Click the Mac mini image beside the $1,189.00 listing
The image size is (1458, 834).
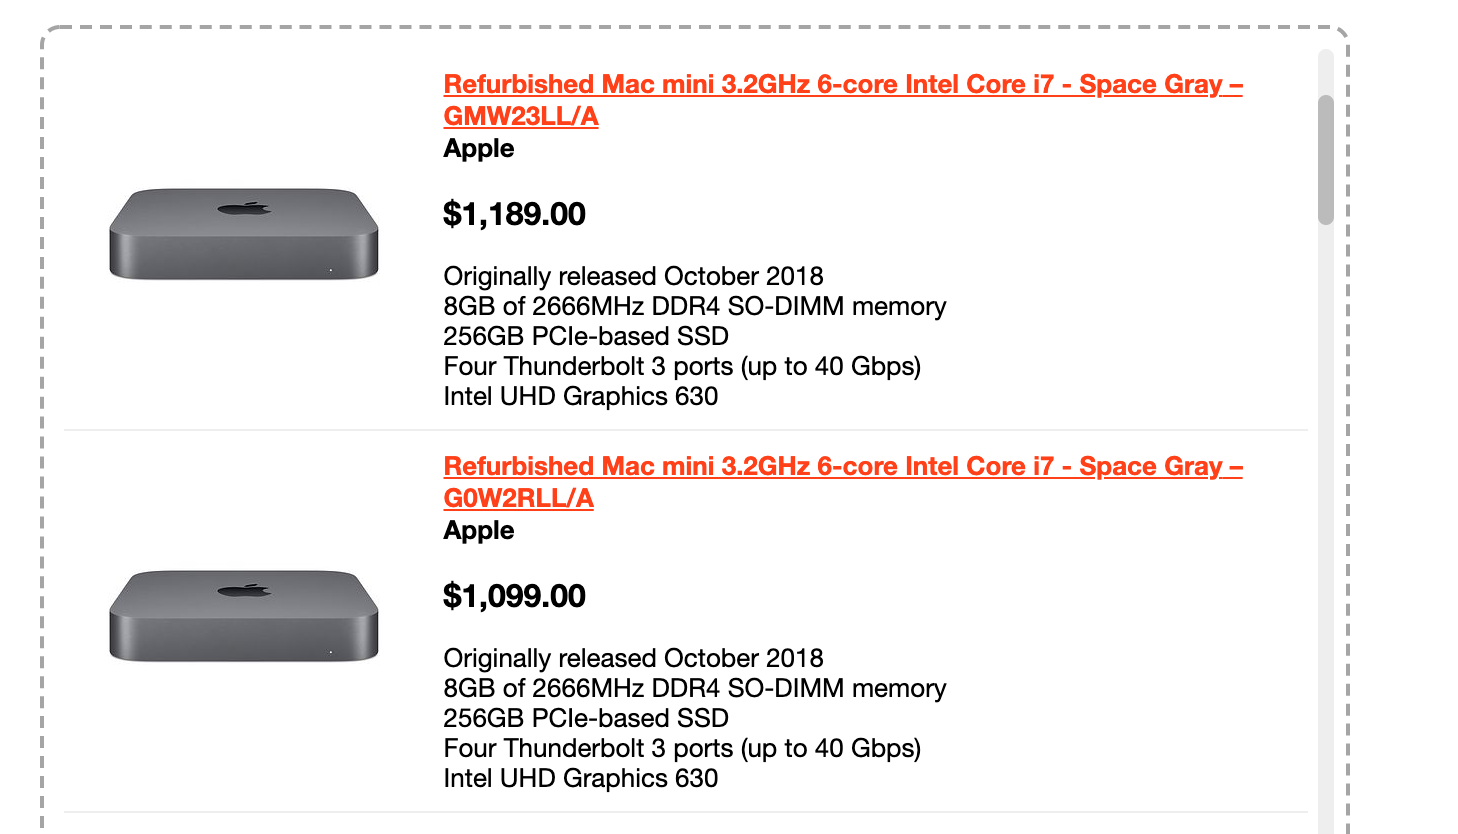click(244, 234)
